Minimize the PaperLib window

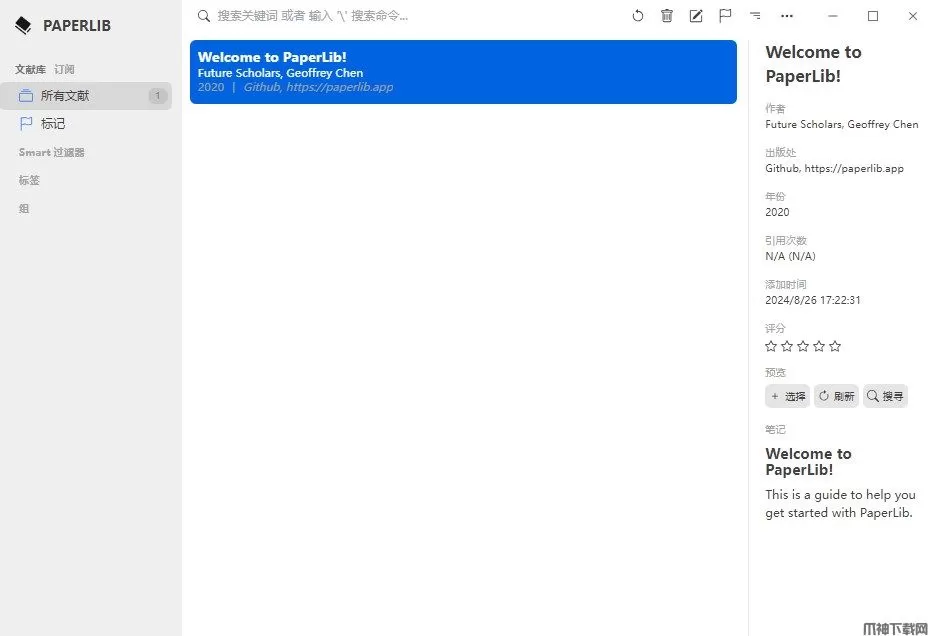tap(833, 16)
